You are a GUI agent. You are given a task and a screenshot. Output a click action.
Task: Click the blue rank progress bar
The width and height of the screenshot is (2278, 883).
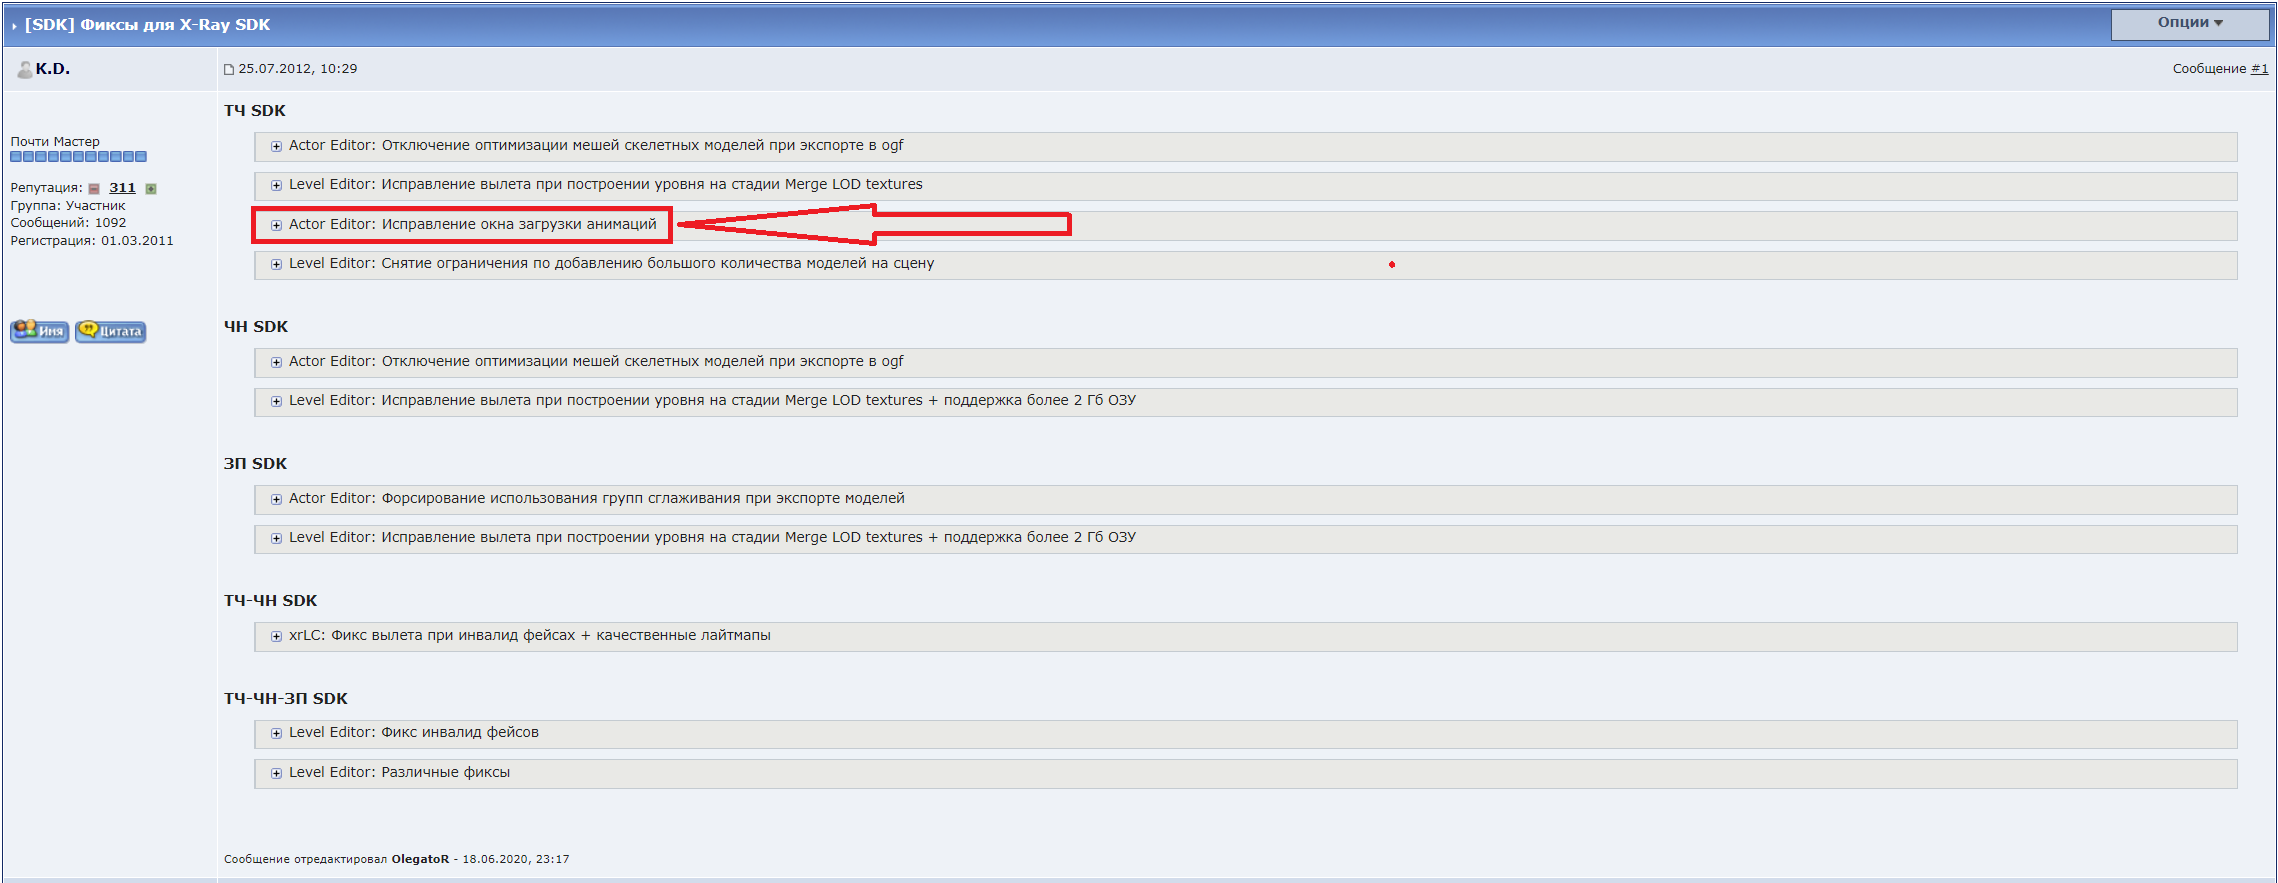coord(79,157)
